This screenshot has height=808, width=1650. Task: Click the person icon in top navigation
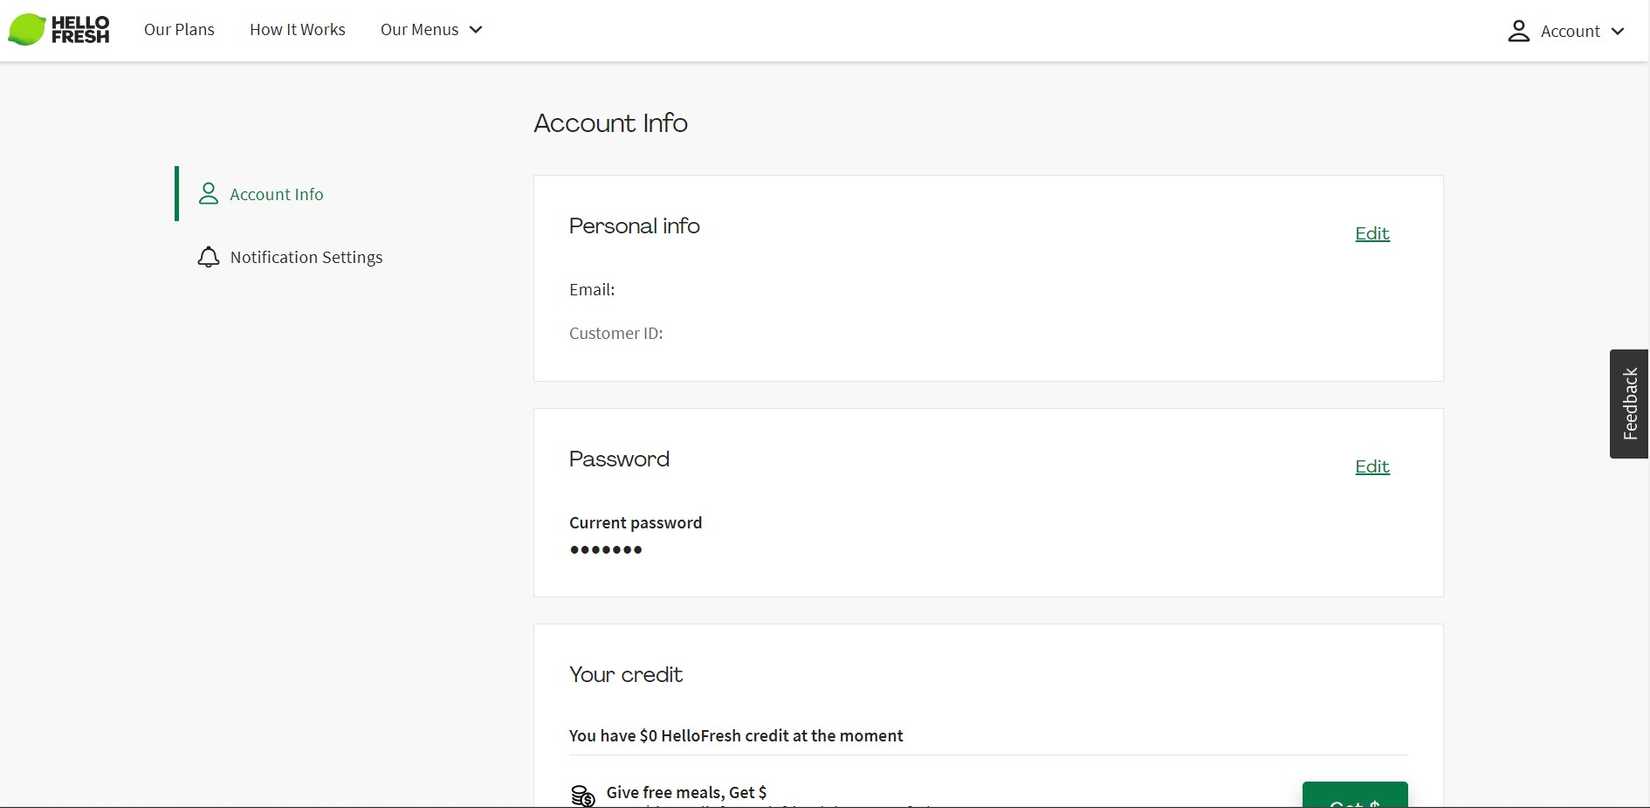point(1518,31)
